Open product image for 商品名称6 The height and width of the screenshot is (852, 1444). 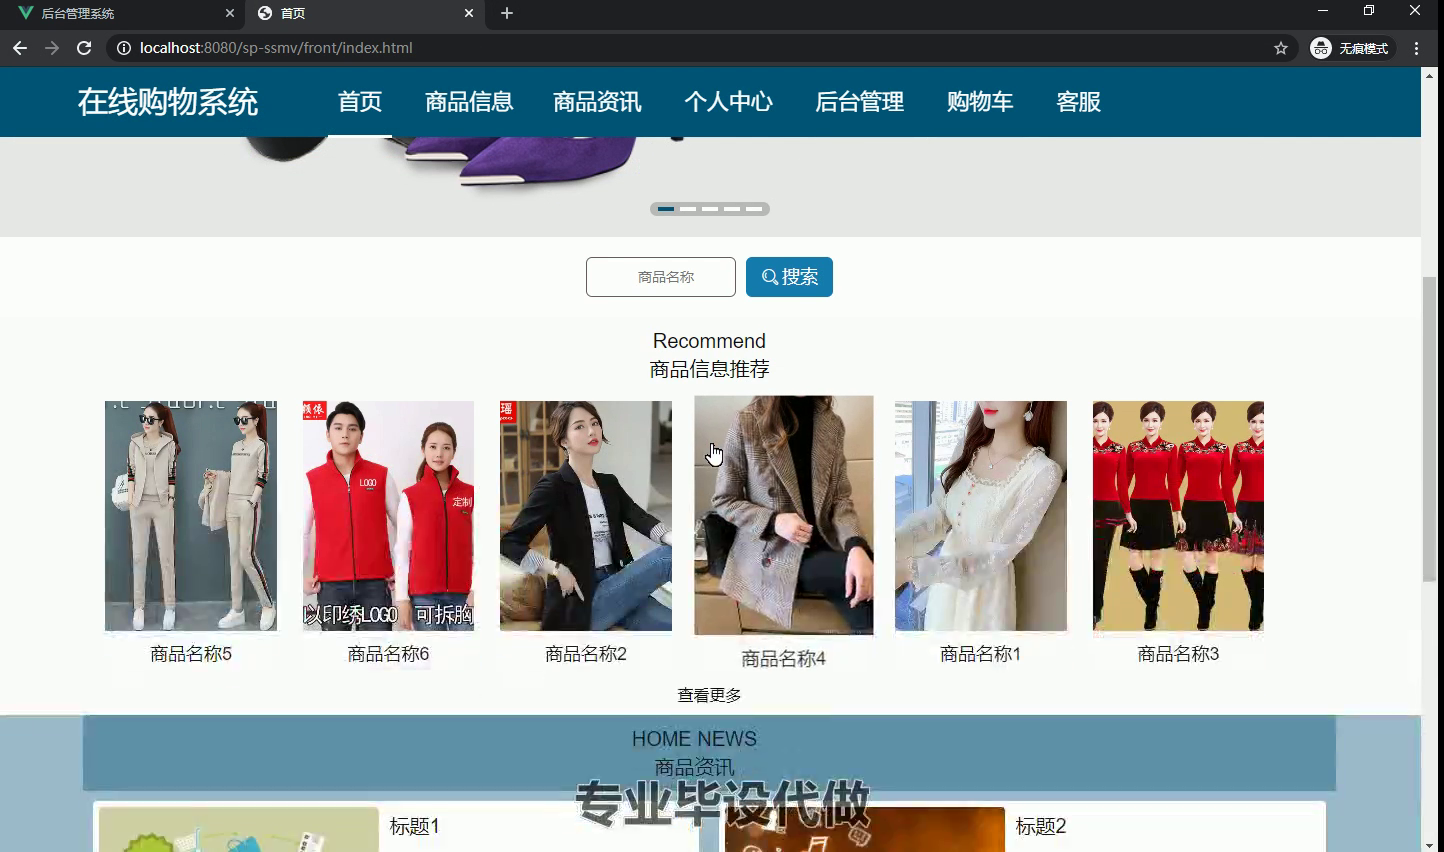[388, 516]
